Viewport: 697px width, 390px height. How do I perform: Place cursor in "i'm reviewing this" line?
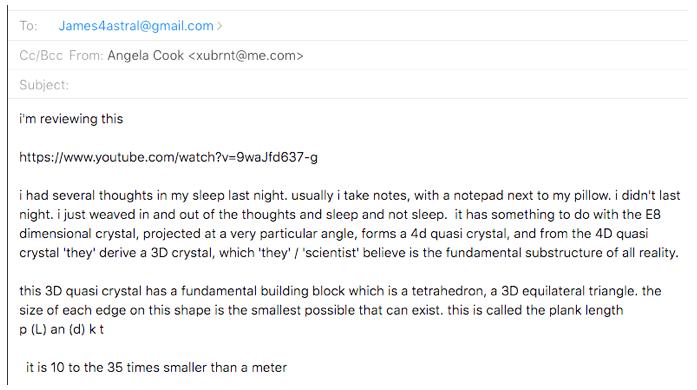71,119
